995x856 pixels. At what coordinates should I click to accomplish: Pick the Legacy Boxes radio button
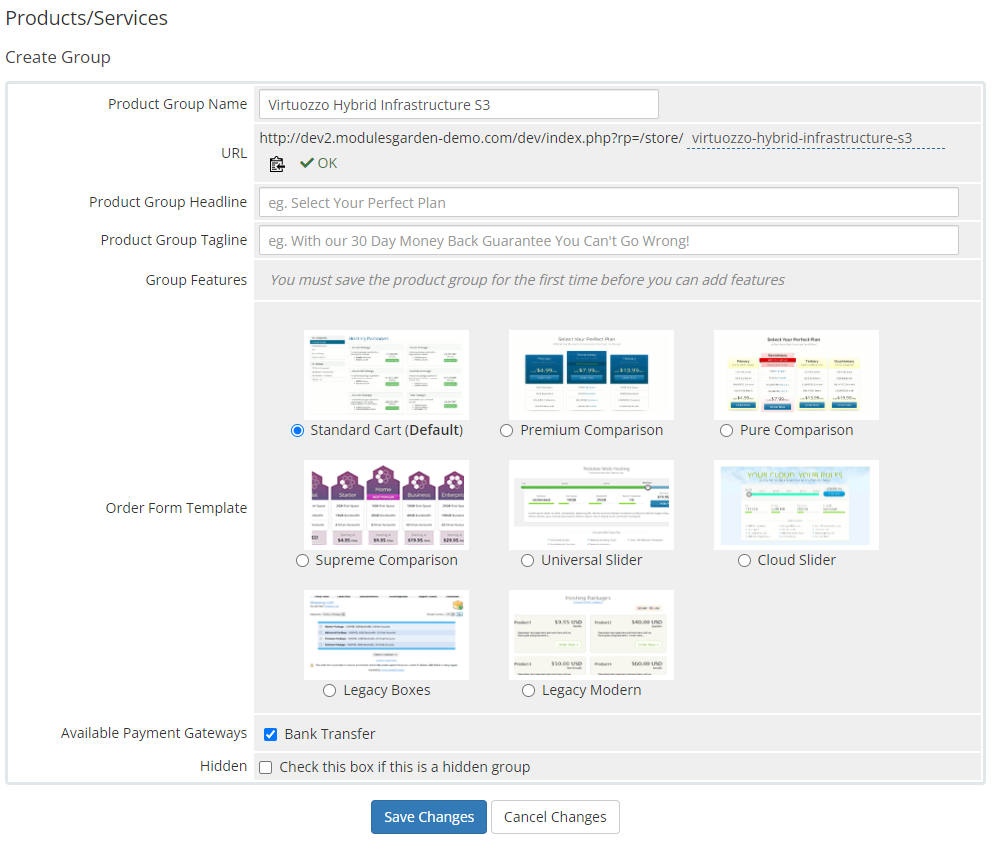tap(329, 691)
